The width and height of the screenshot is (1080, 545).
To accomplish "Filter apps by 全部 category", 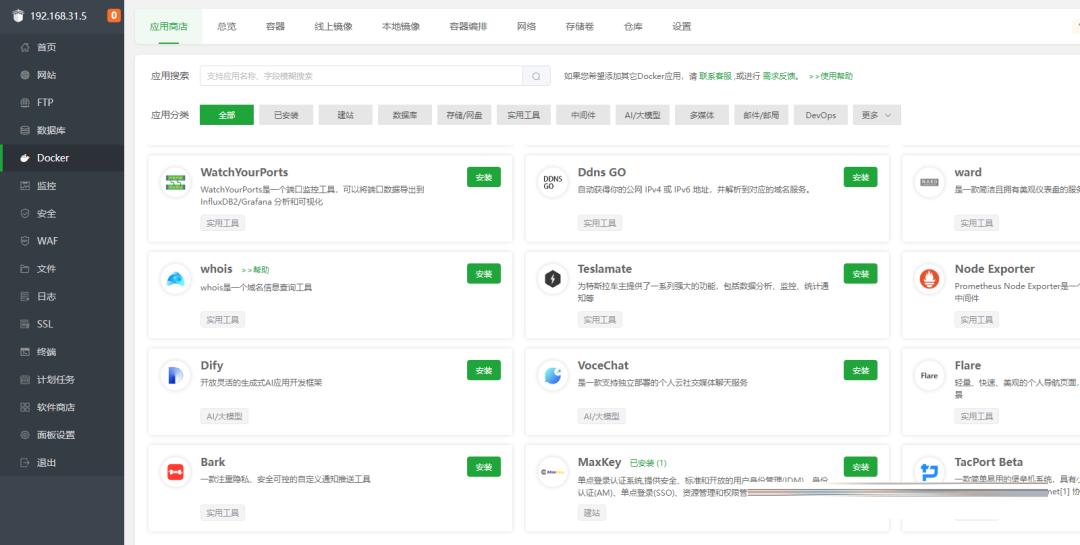I will coord(227,115).
